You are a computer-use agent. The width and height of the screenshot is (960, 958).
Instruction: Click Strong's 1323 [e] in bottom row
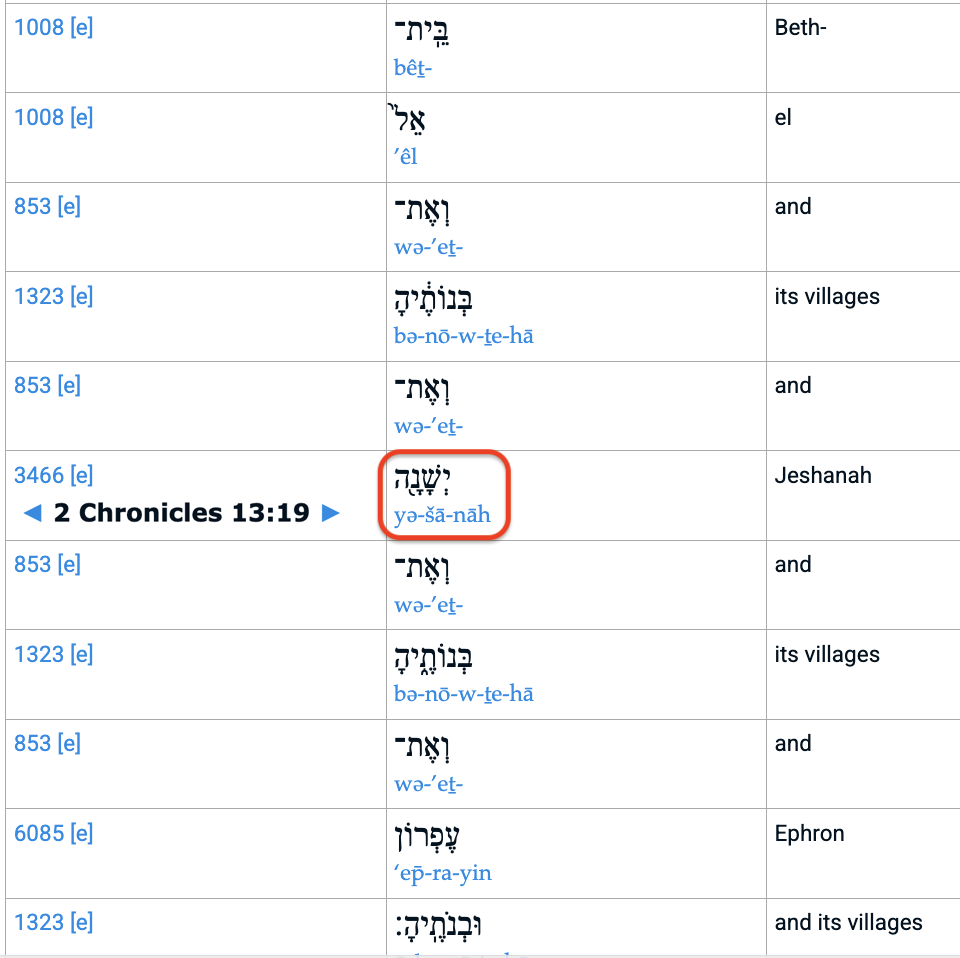pos(54,922)
